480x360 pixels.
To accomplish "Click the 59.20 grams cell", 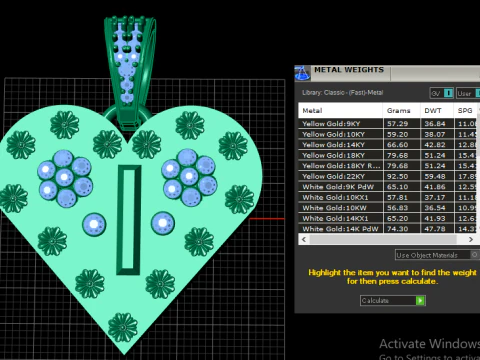I will pos(401,134).
